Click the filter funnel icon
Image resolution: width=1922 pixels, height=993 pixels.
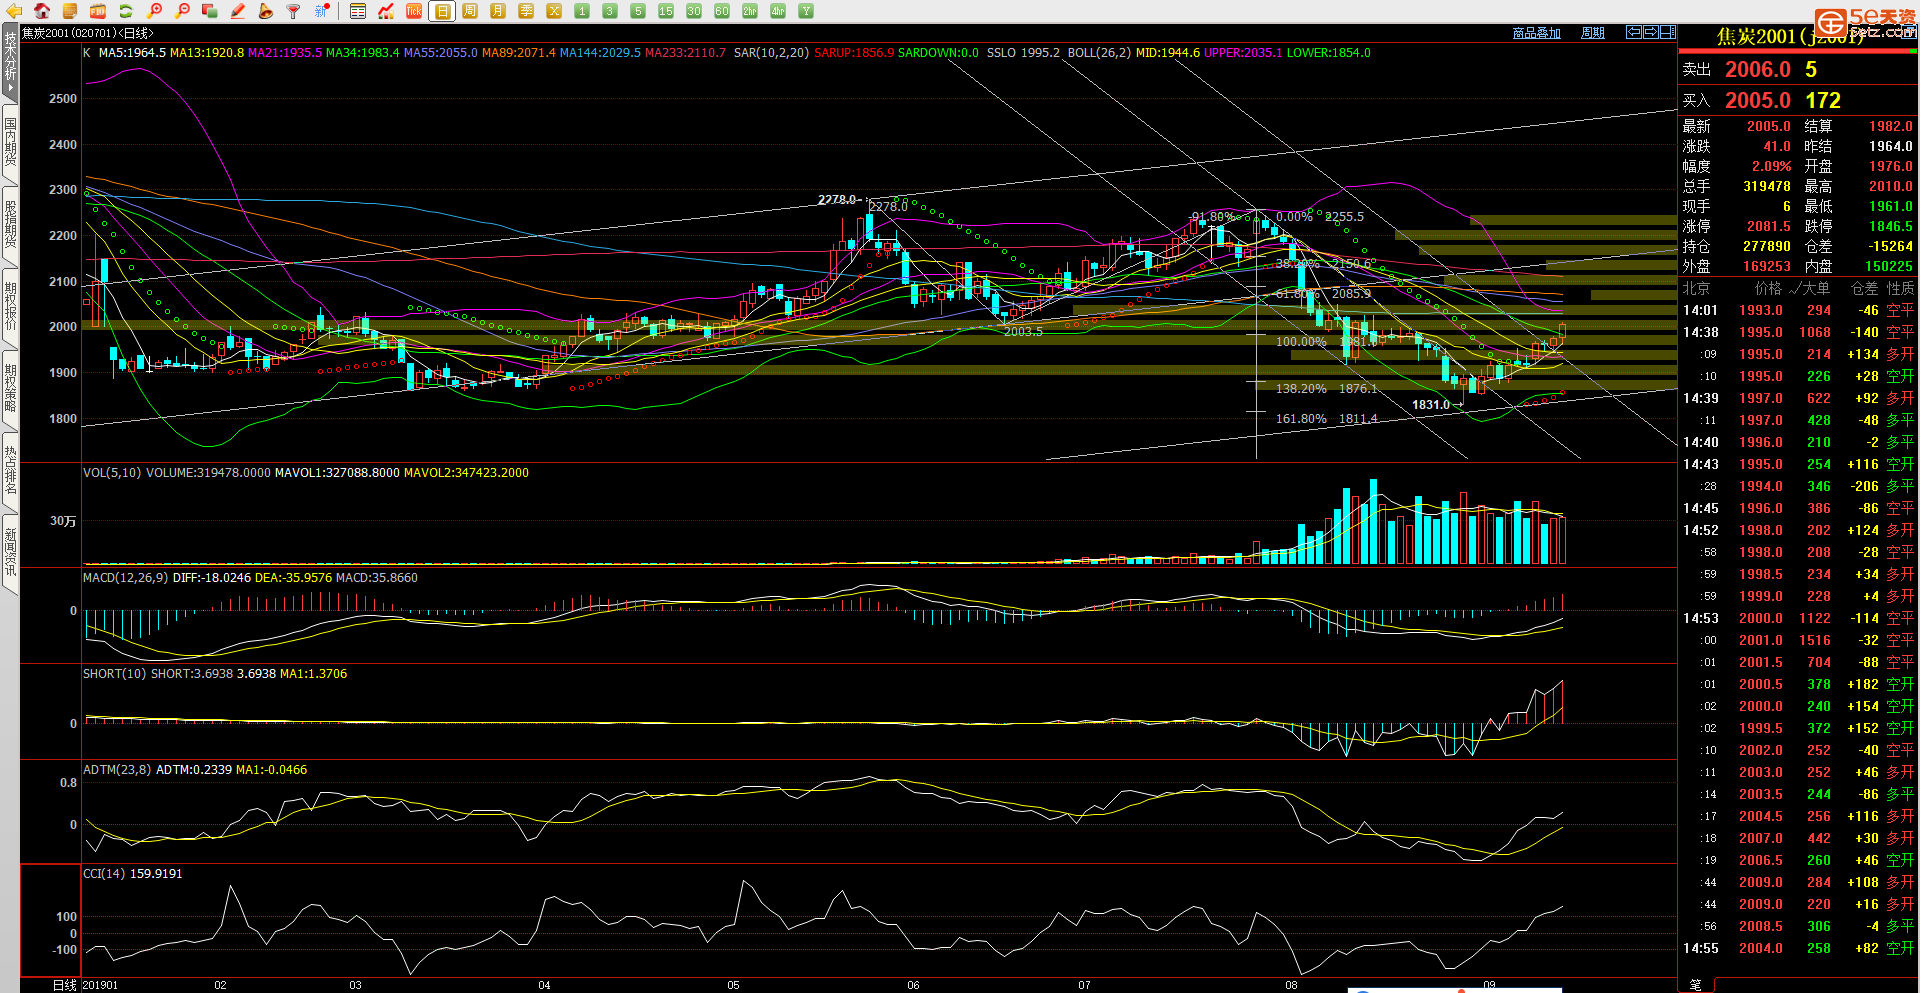click(x=294, y=11)
